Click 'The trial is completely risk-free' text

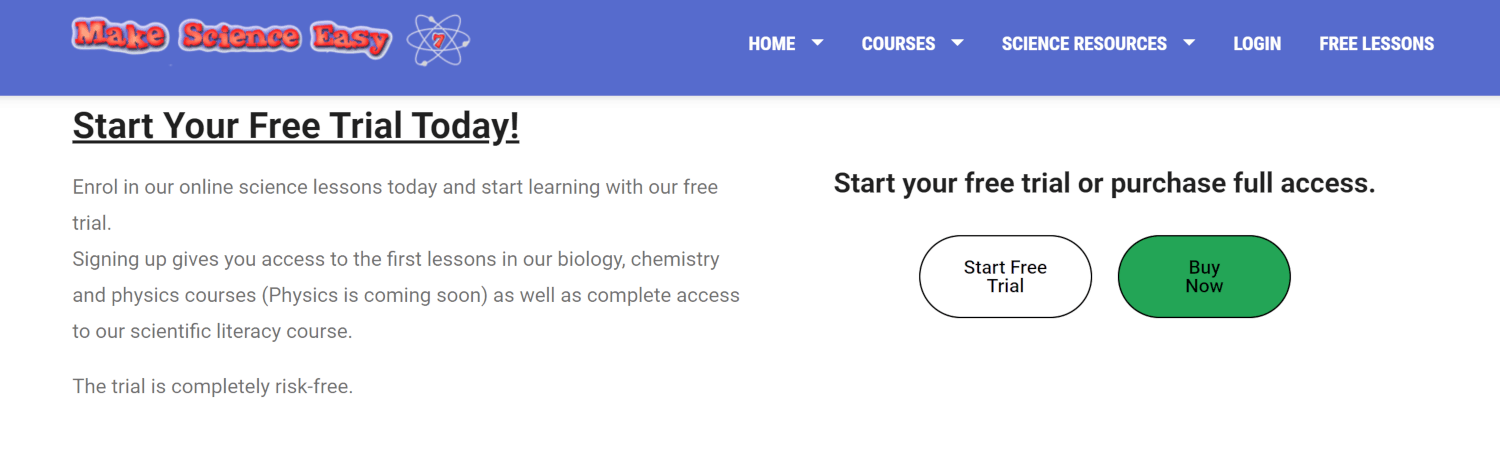coord(212,386)
